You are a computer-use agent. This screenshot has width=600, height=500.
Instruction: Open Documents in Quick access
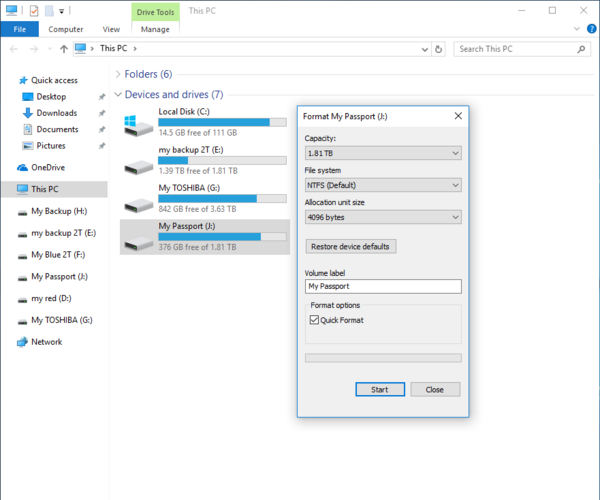coord(57,130)
